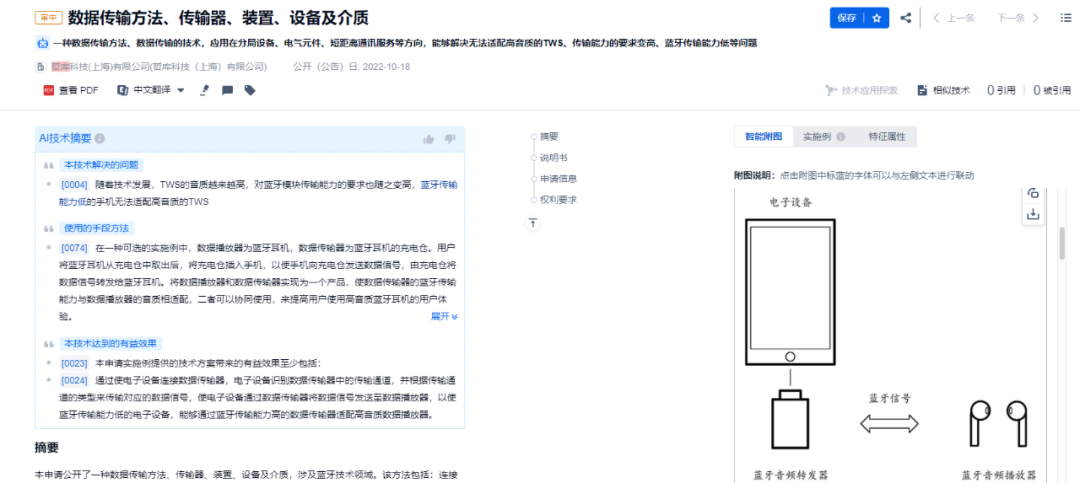Switch to the 特征属性 tab
This screenshot has width=1080, height=483.
pyautogui.click(x=887, y=136)
